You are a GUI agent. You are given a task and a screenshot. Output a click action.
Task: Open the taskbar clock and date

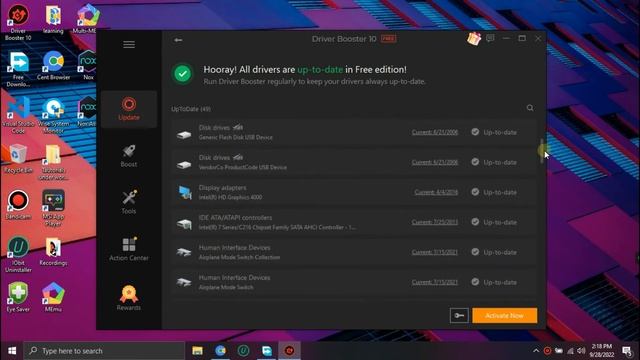pyautogui.click(x=602, y=351)
